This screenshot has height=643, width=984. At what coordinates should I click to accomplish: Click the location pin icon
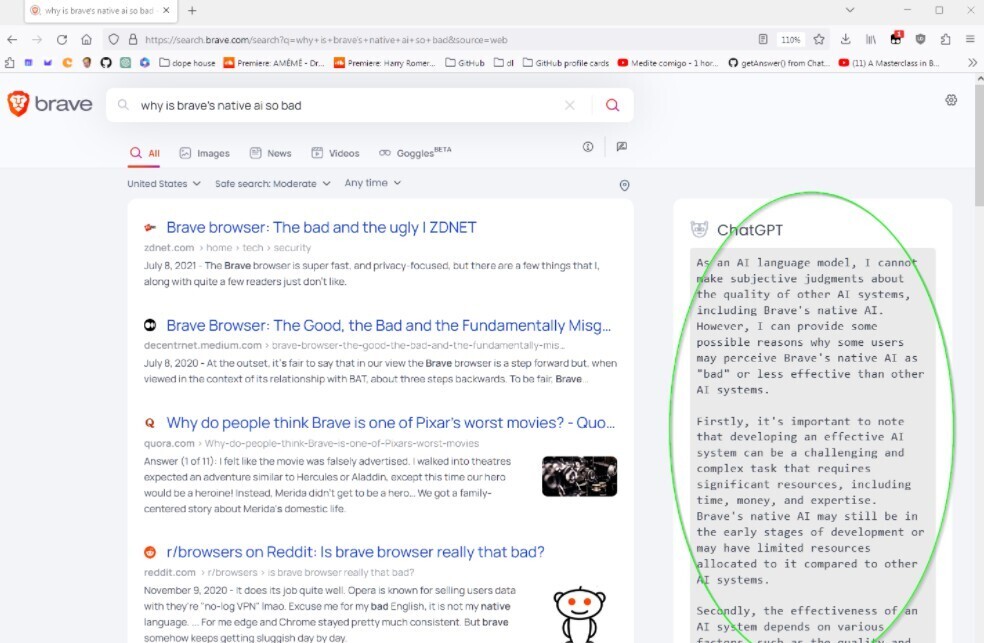pyautogui.click(x=625, y=185)
